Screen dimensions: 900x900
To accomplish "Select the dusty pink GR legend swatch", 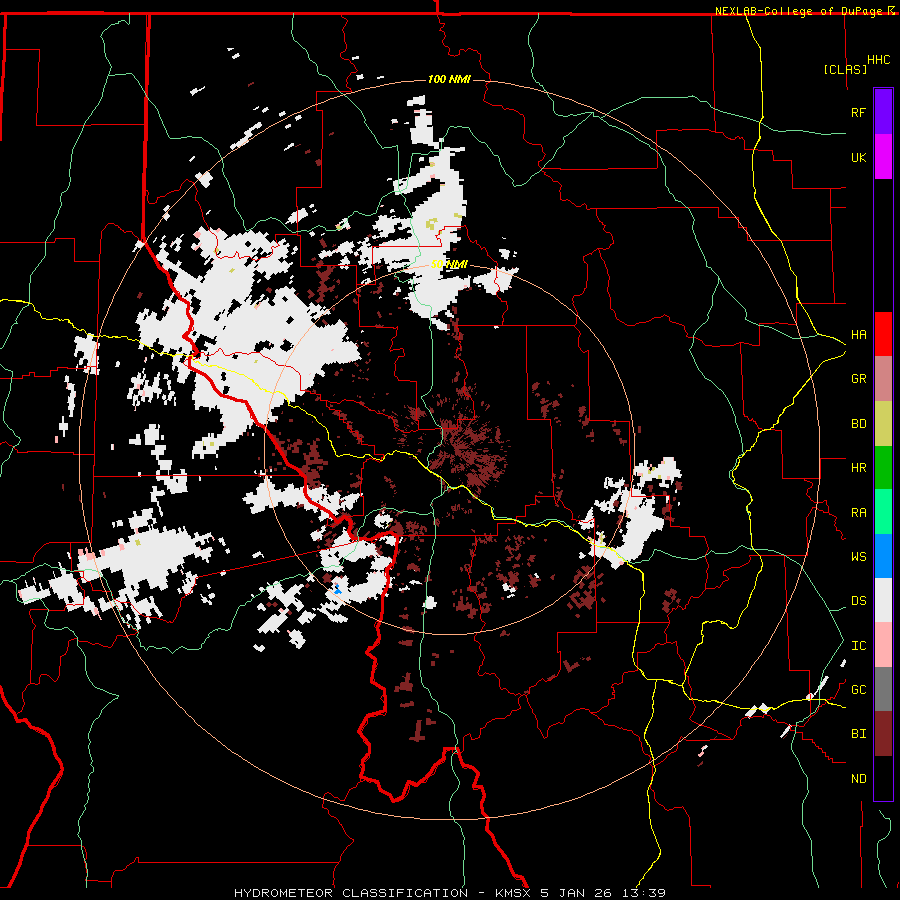I will click(883, 379).
